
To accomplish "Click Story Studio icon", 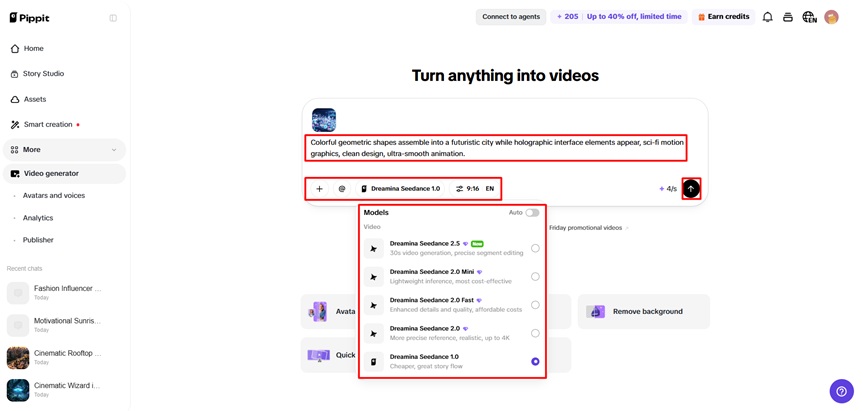I will click(14, 74).
